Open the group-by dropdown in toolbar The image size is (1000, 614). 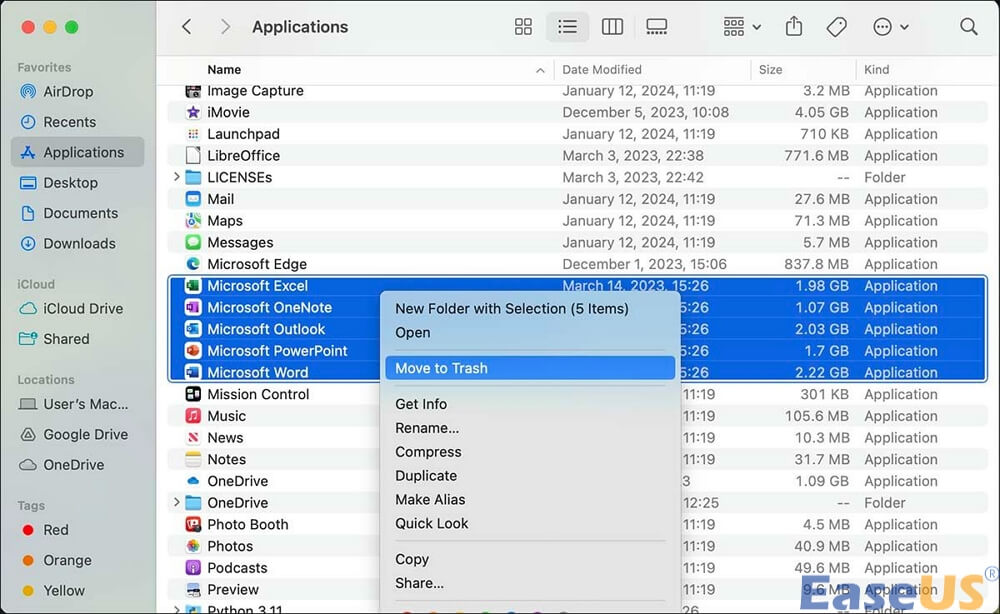coord(741,27)
